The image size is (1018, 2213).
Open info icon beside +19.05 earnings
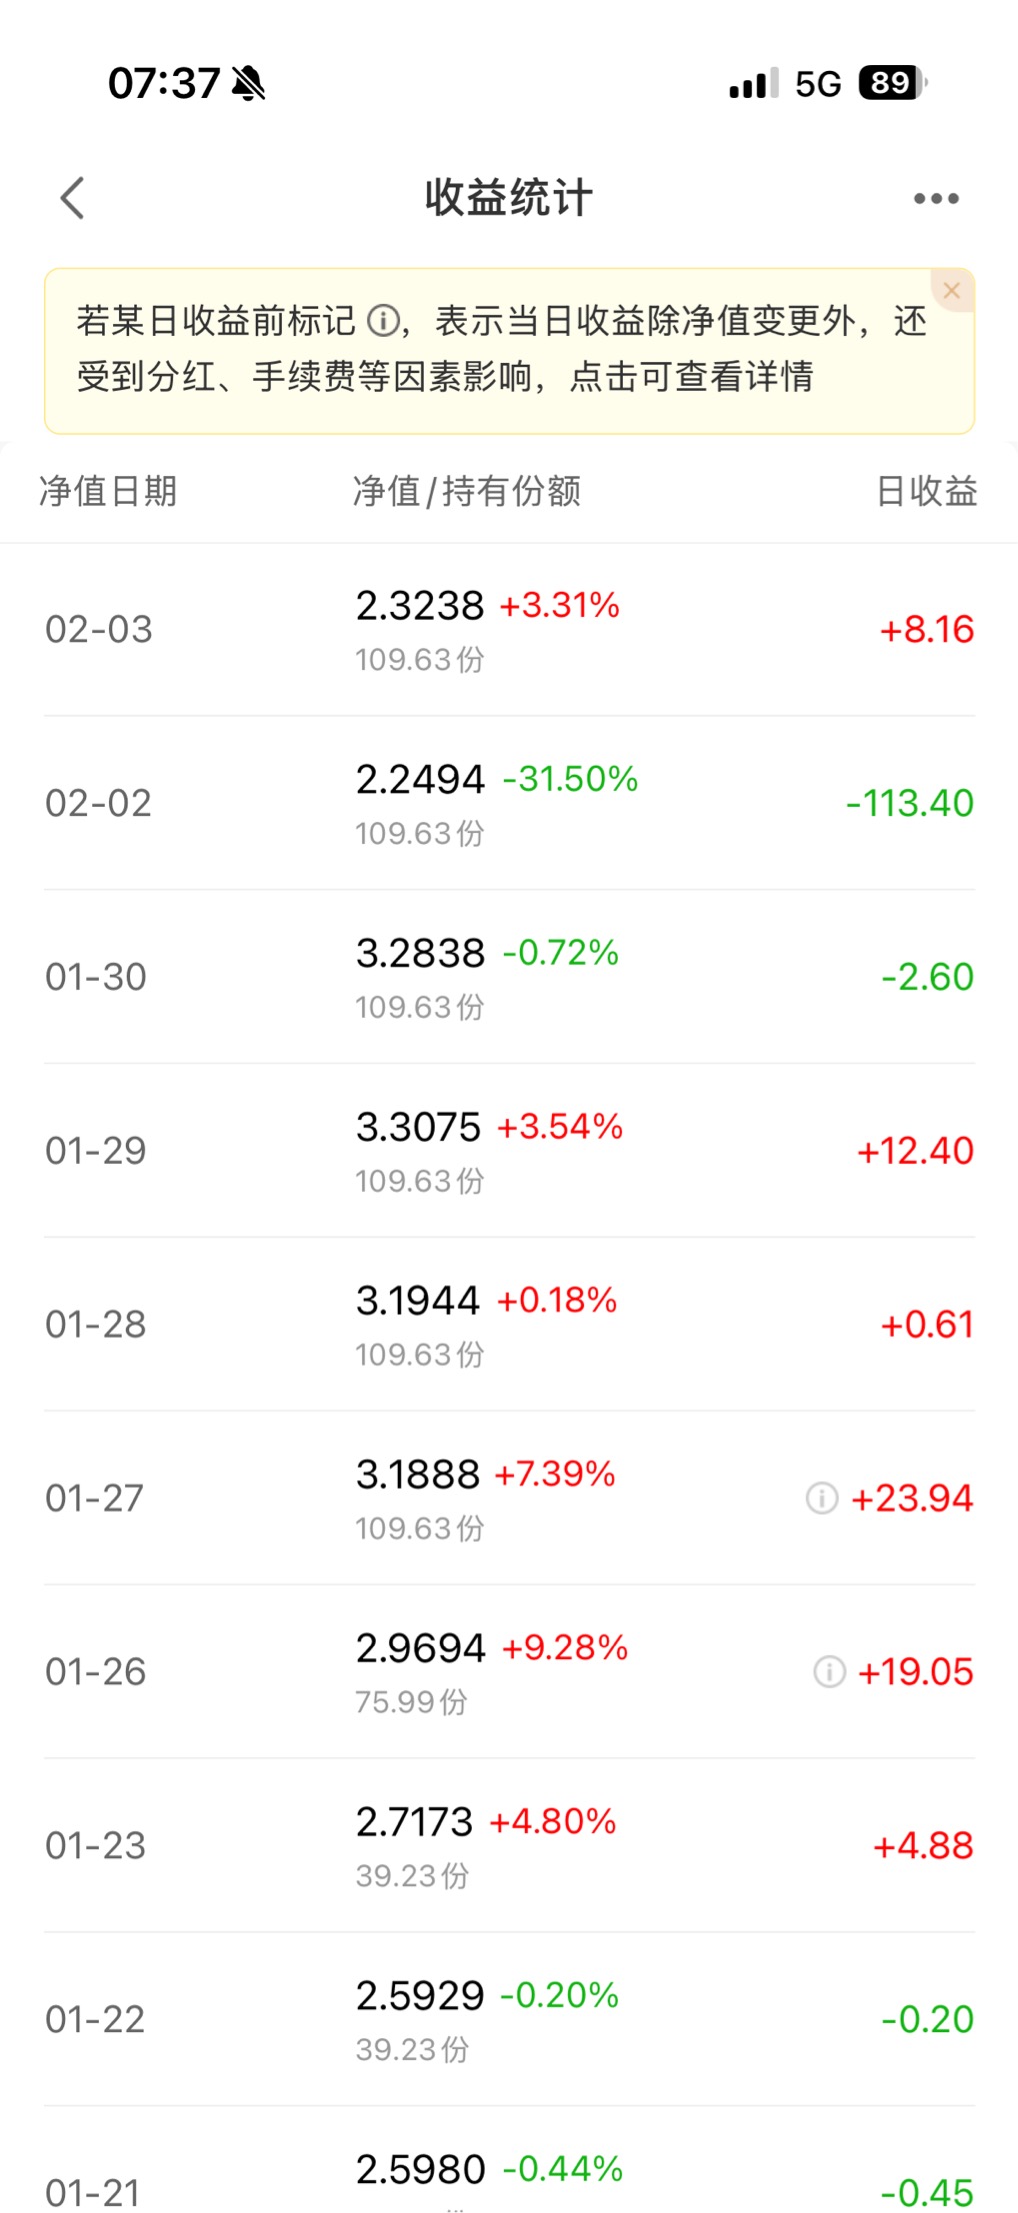pos(829,1671)
